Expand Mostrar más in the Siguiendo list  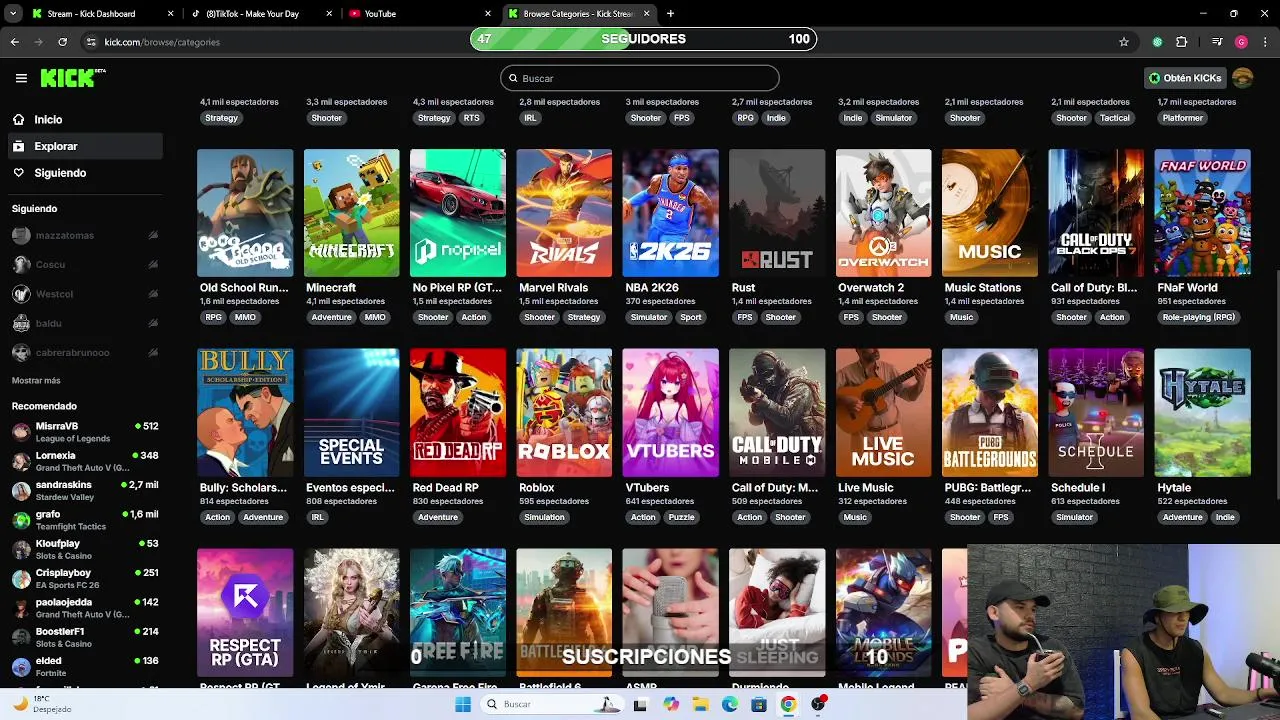point(36,381)
